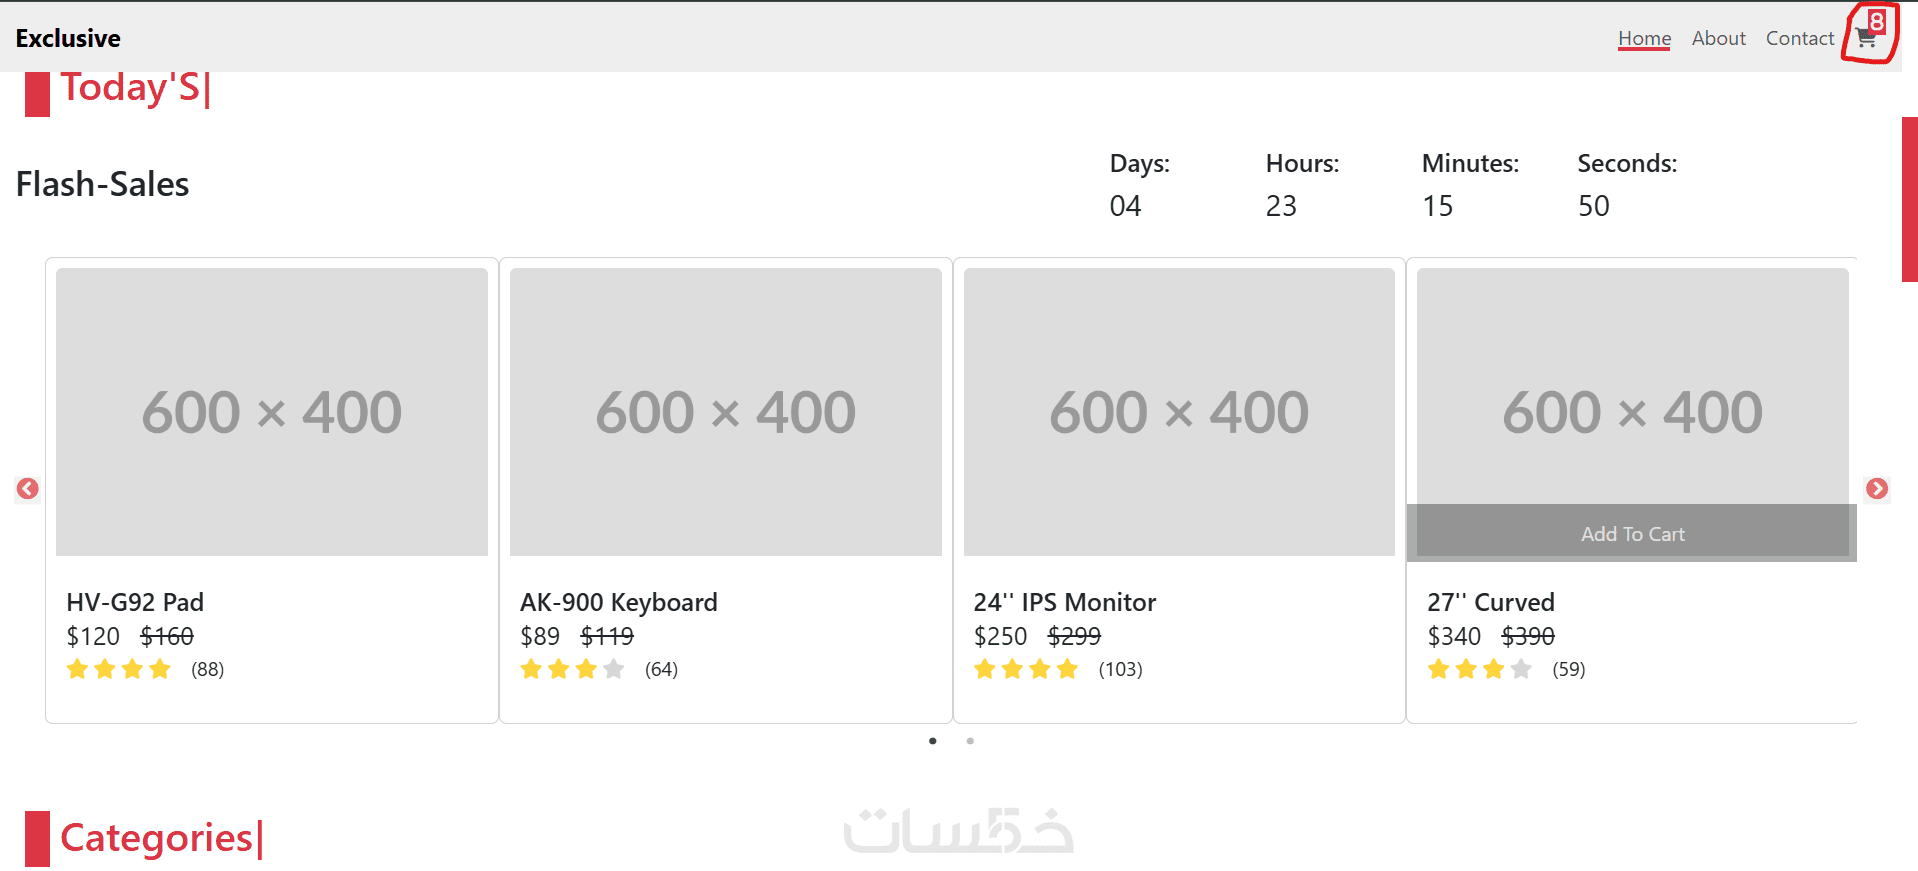Click the previous slide arrow
The width and height of the screenshot is (1918, 871).
28,488
